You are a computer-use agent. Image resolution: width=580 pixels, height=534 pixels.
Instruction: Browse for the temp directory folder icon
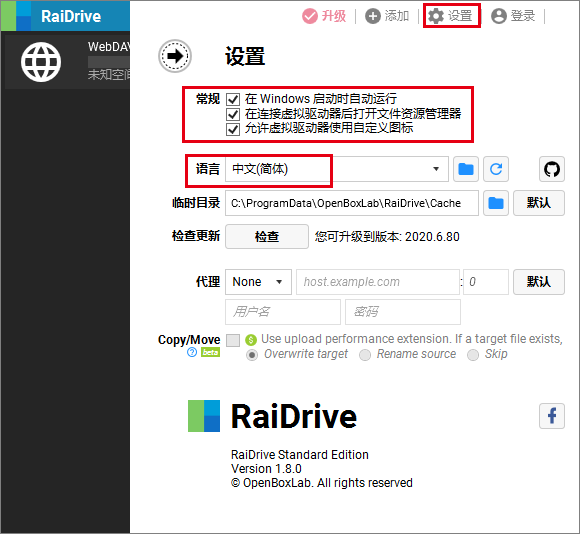496,203
